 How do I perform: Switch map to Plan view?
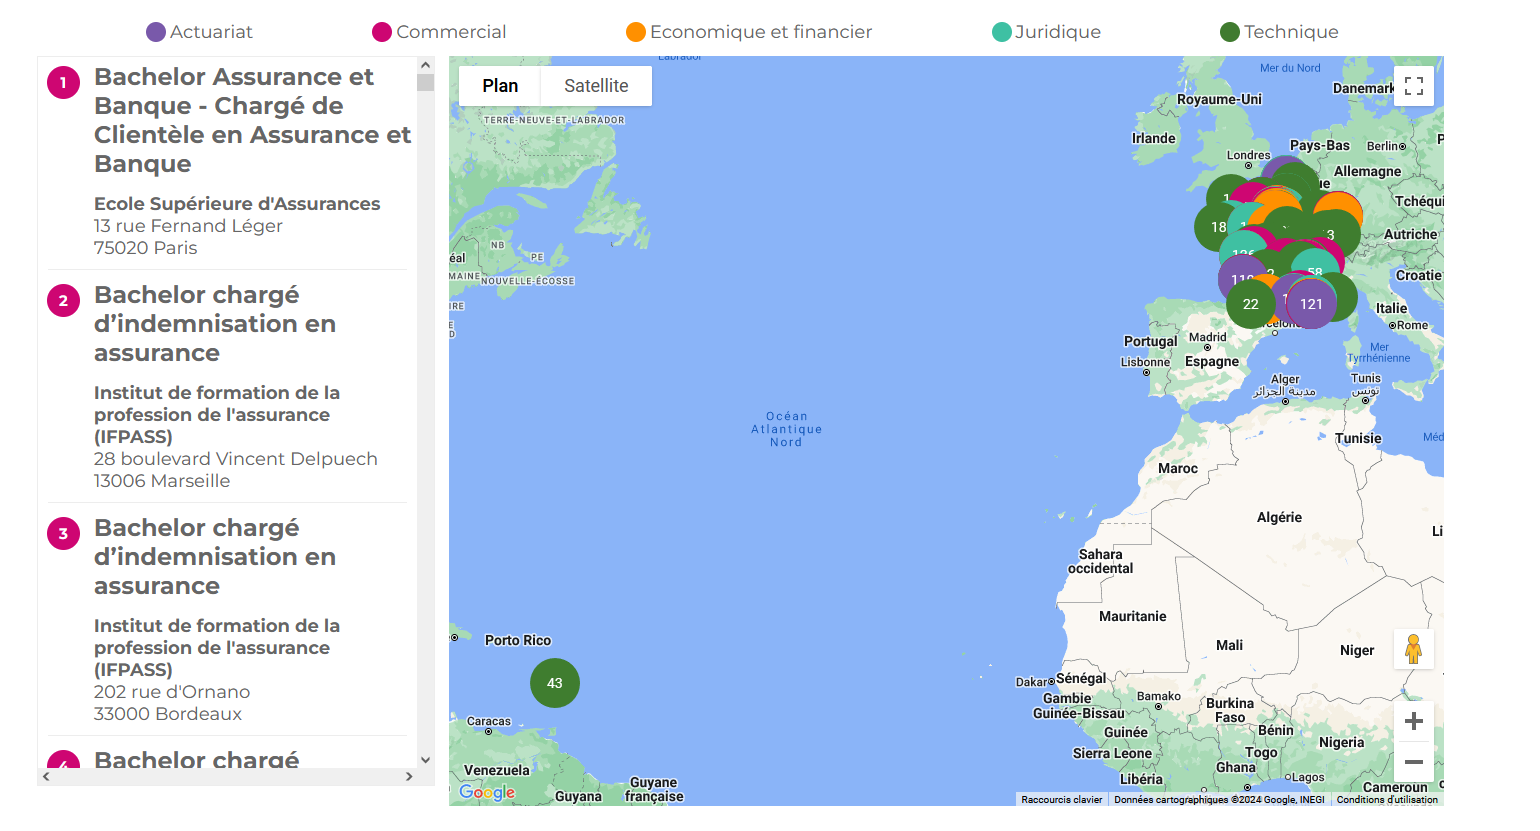coord(500,86)
